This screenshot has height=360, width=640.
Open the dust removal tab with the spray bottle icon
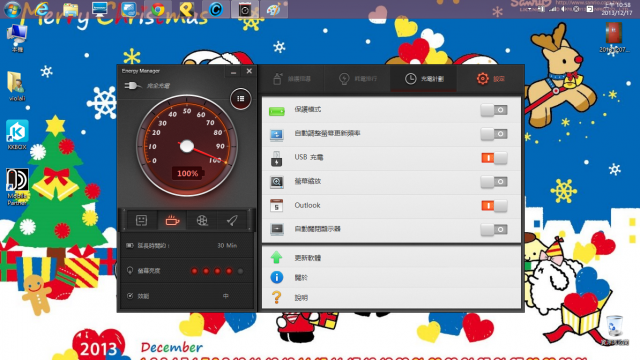[292, 79]
